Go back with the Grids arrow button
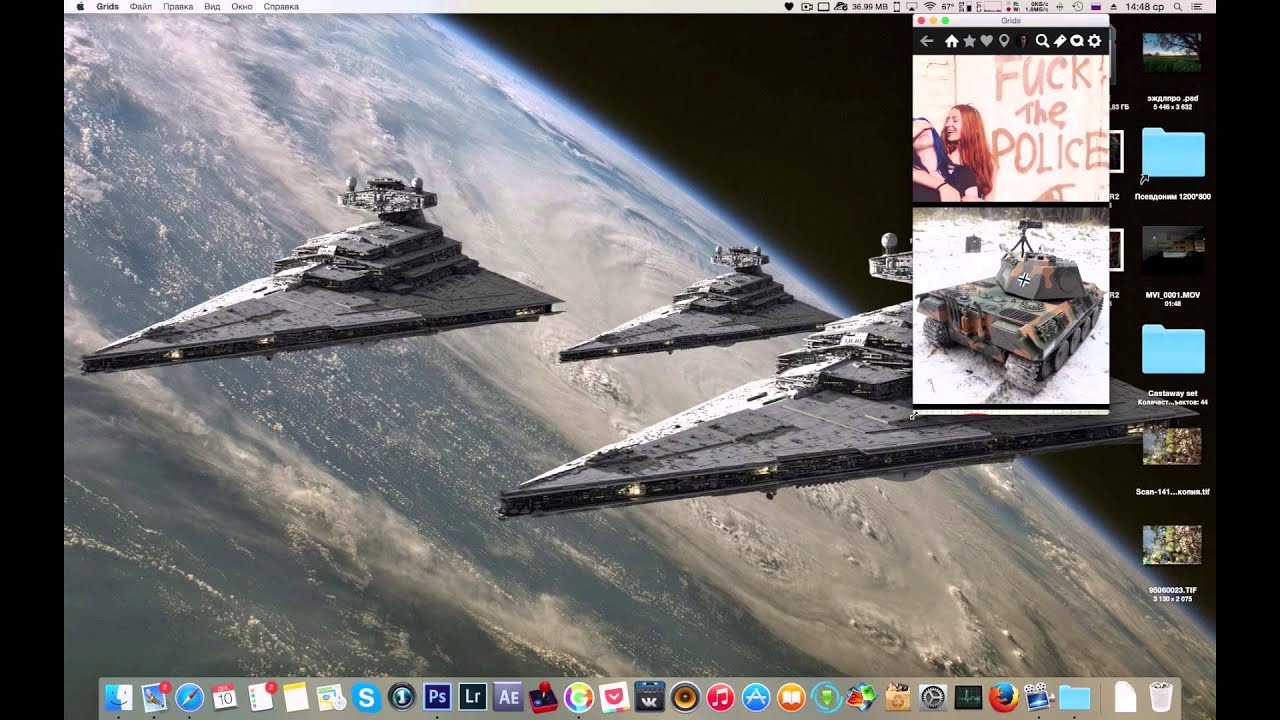This screenshot has width=1280, height=720. [926, 41]
